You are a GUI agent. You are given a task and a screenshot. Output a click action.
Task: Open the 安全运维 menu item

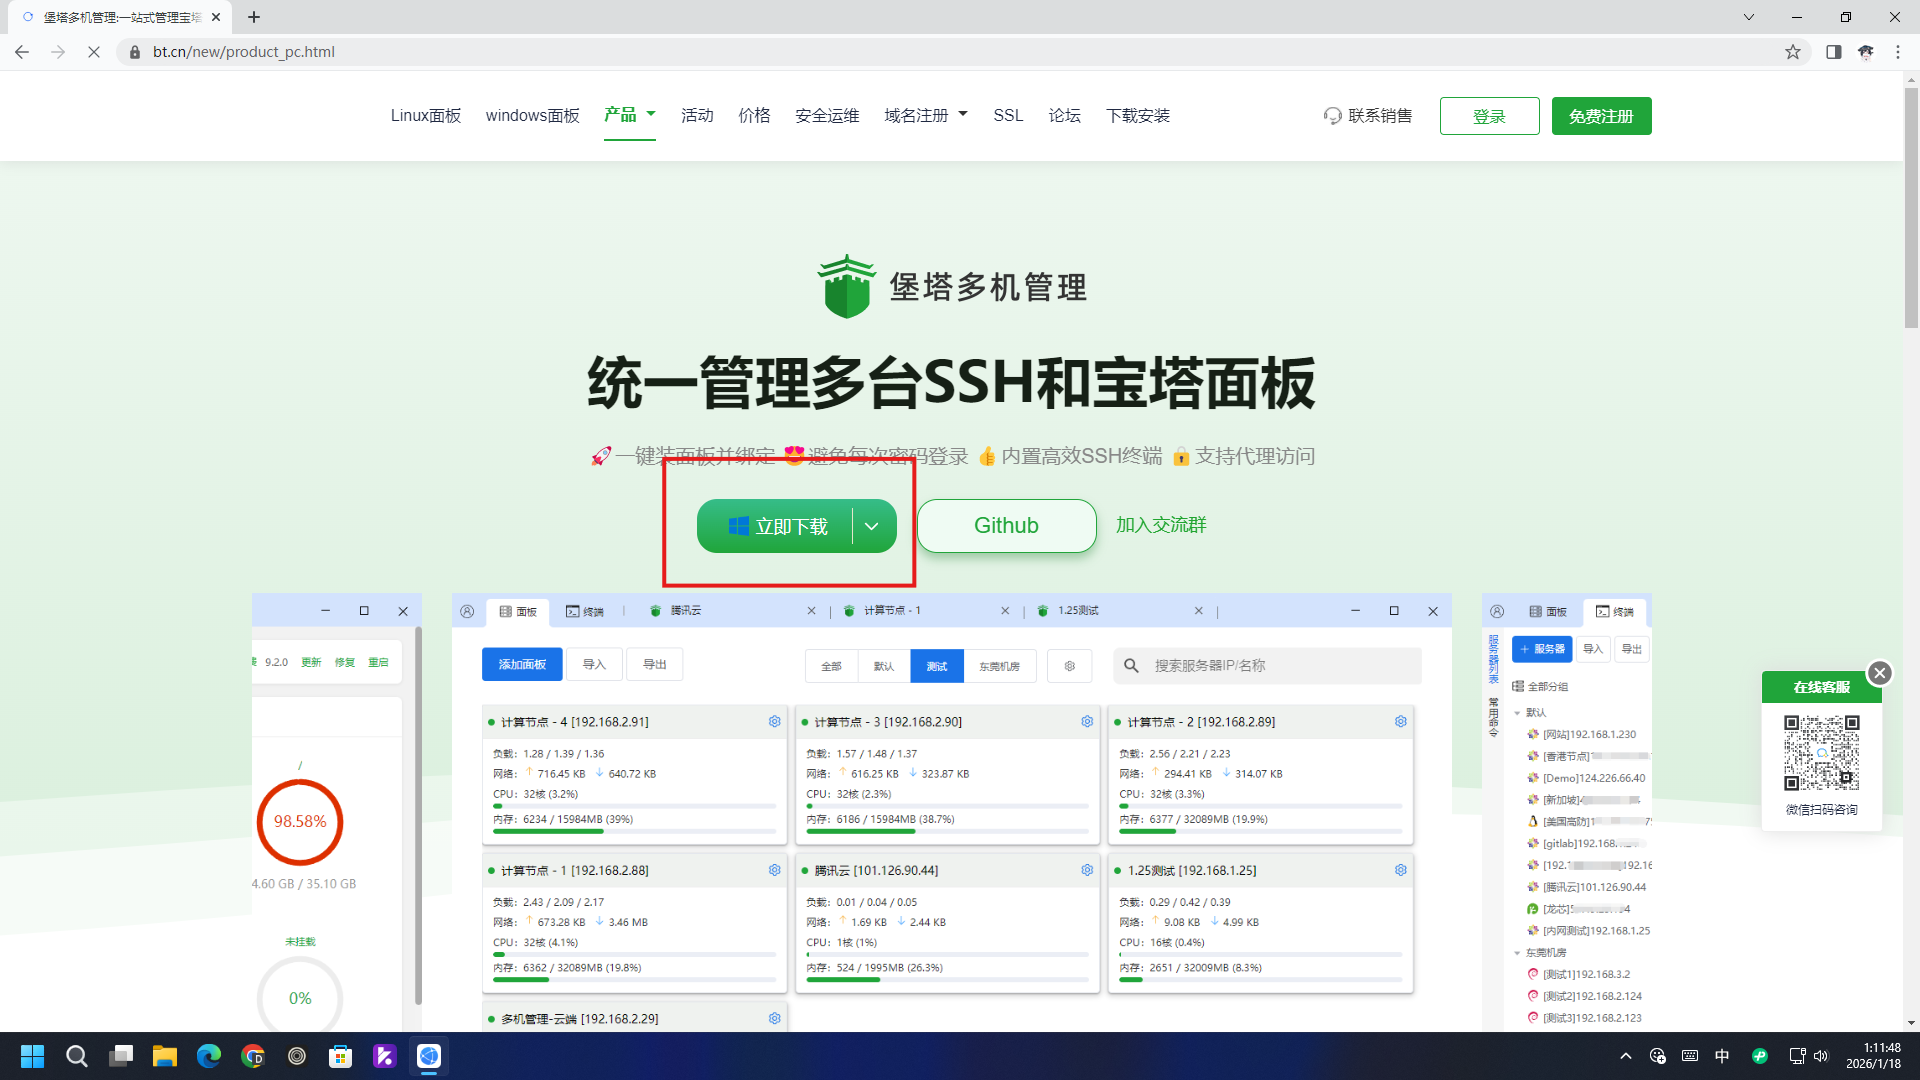pos(827,116)
